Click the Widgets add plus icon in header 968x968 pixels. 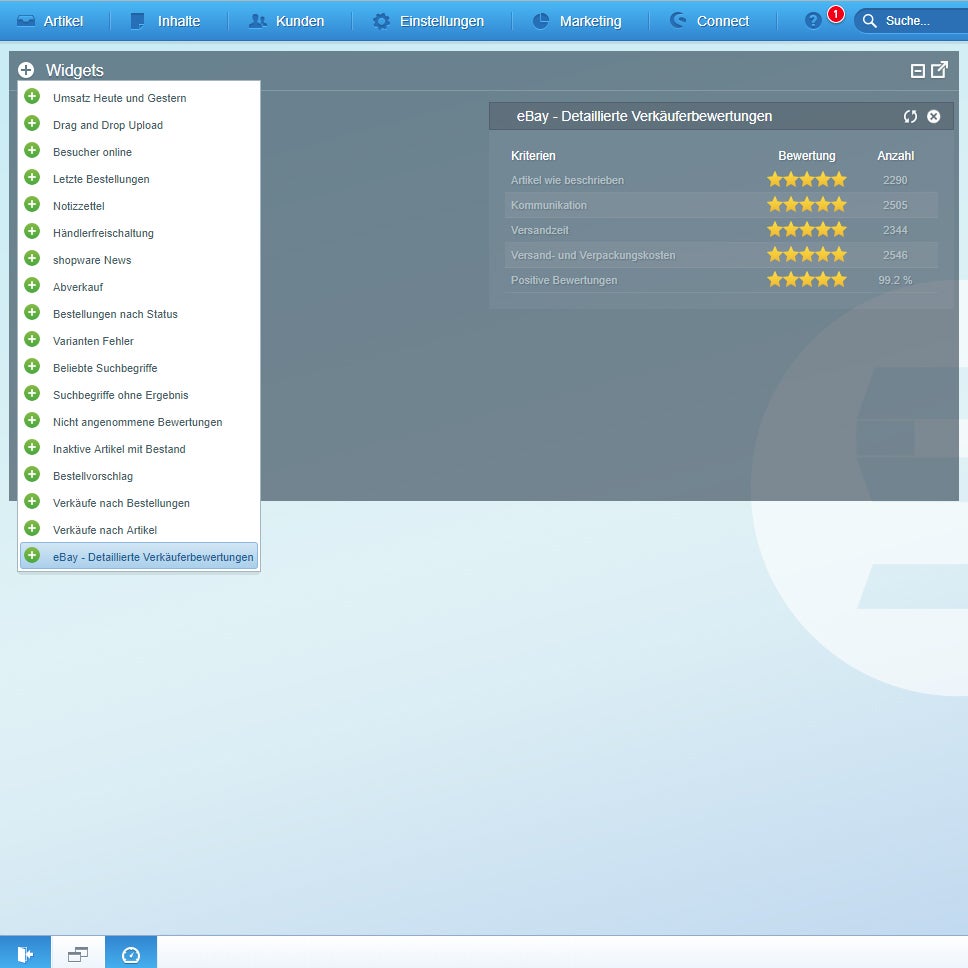pos(26,70)
